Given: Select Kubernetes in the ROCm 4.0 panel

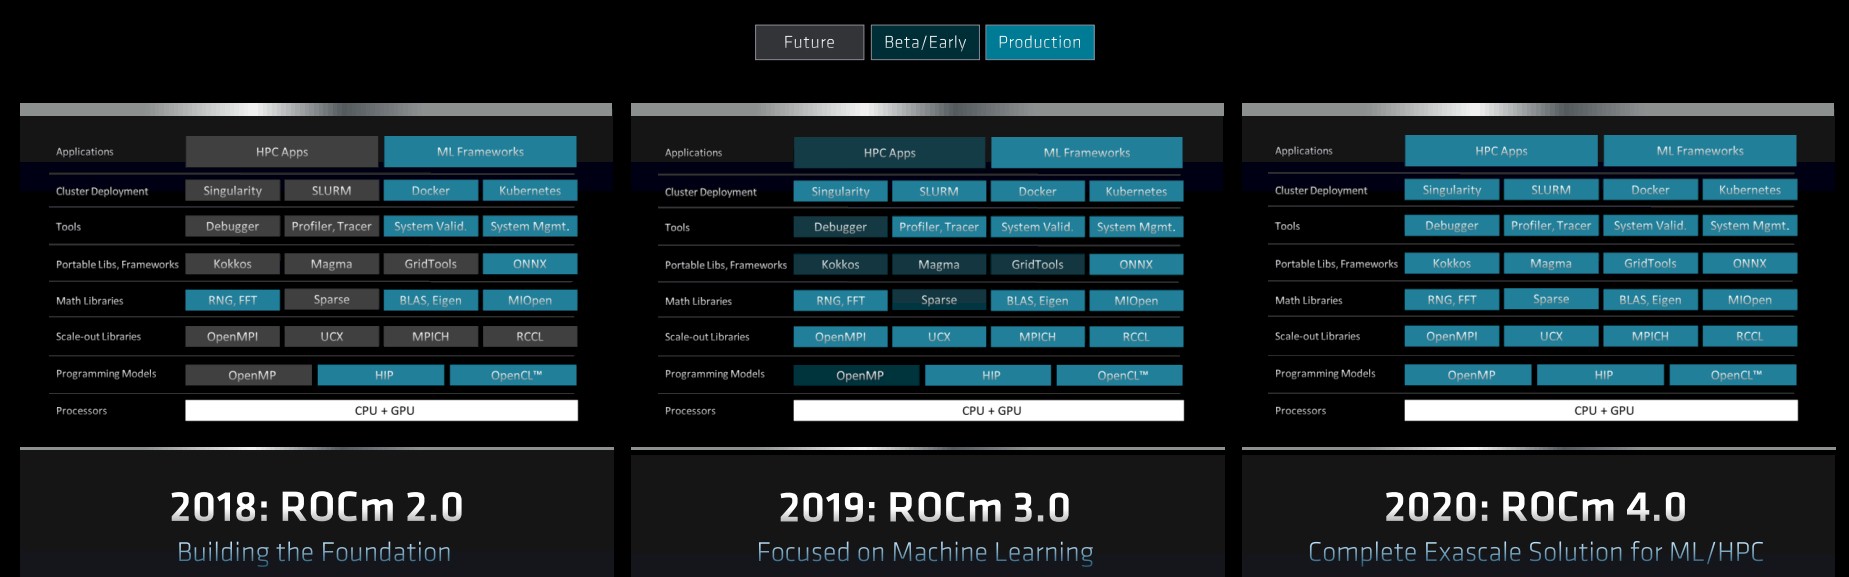Looking at the screenshot, I should pyautogui.click(x=1750, y=190).
